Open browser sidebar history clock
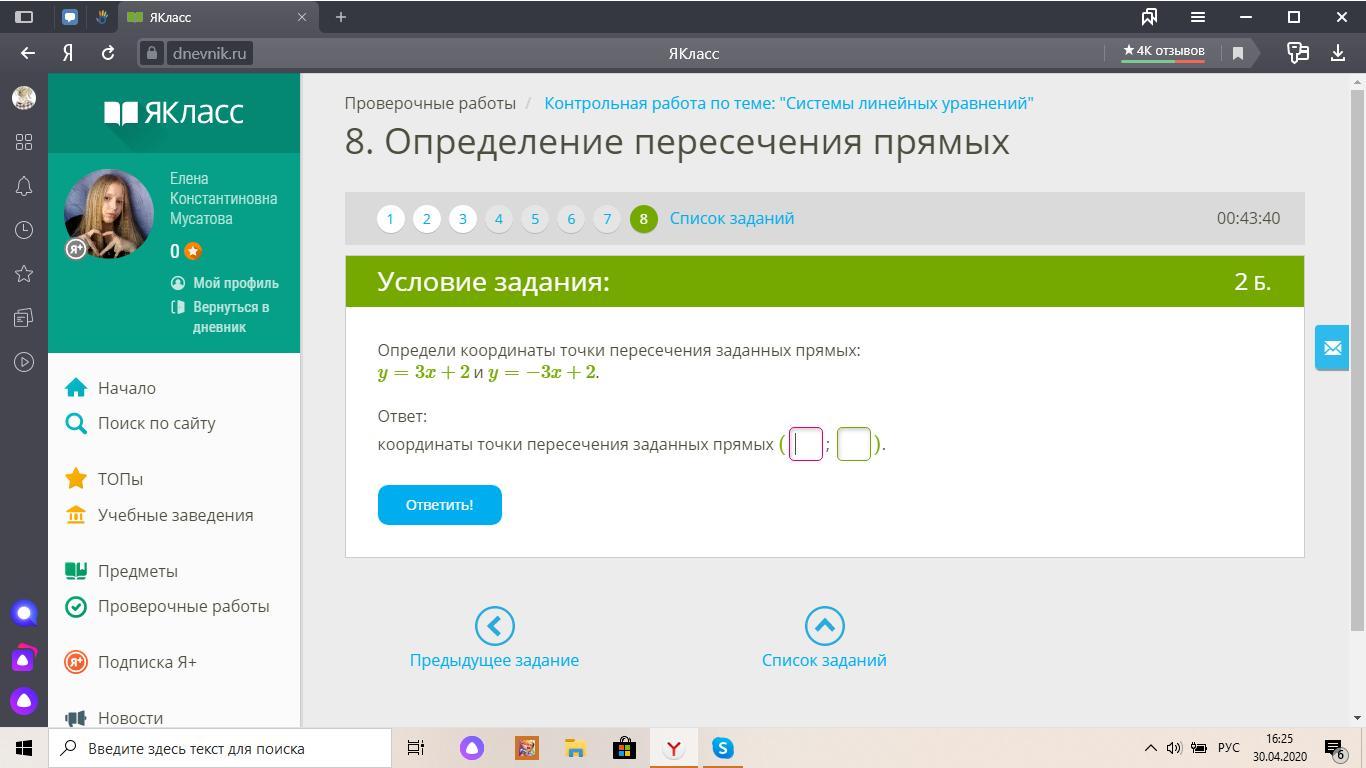Image resolution: width=1366 pixels, height=768 pixels. point(24,230)
